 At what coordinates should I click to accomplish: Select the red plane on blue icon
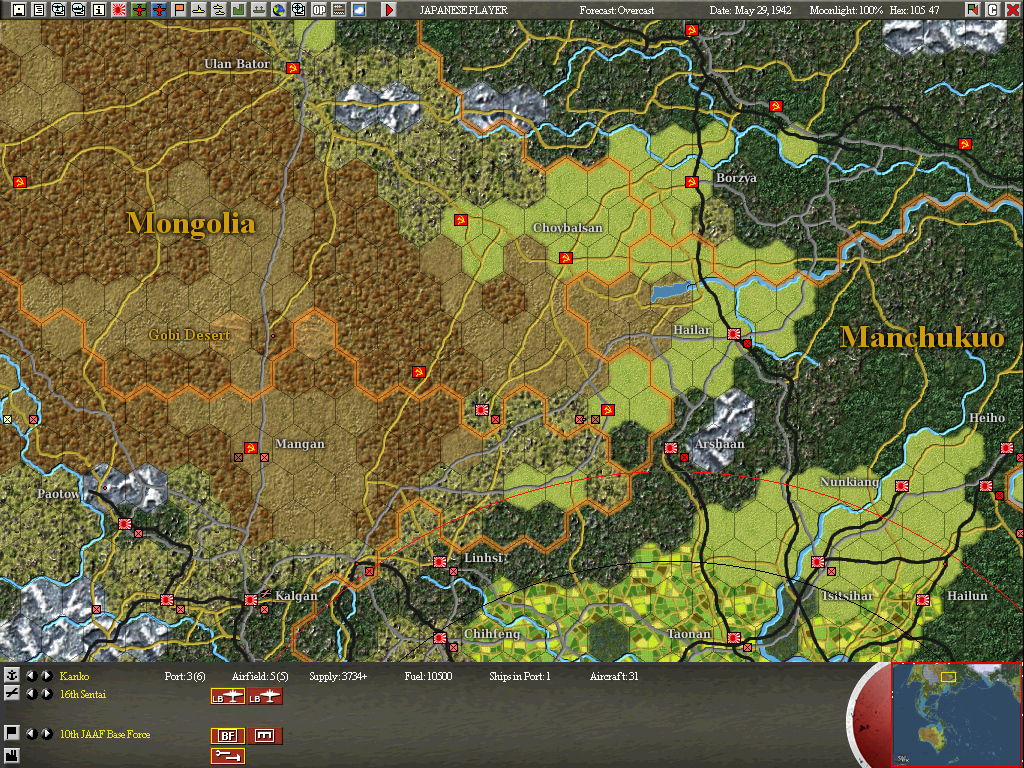pyautogui.click(x=159, y=10)
